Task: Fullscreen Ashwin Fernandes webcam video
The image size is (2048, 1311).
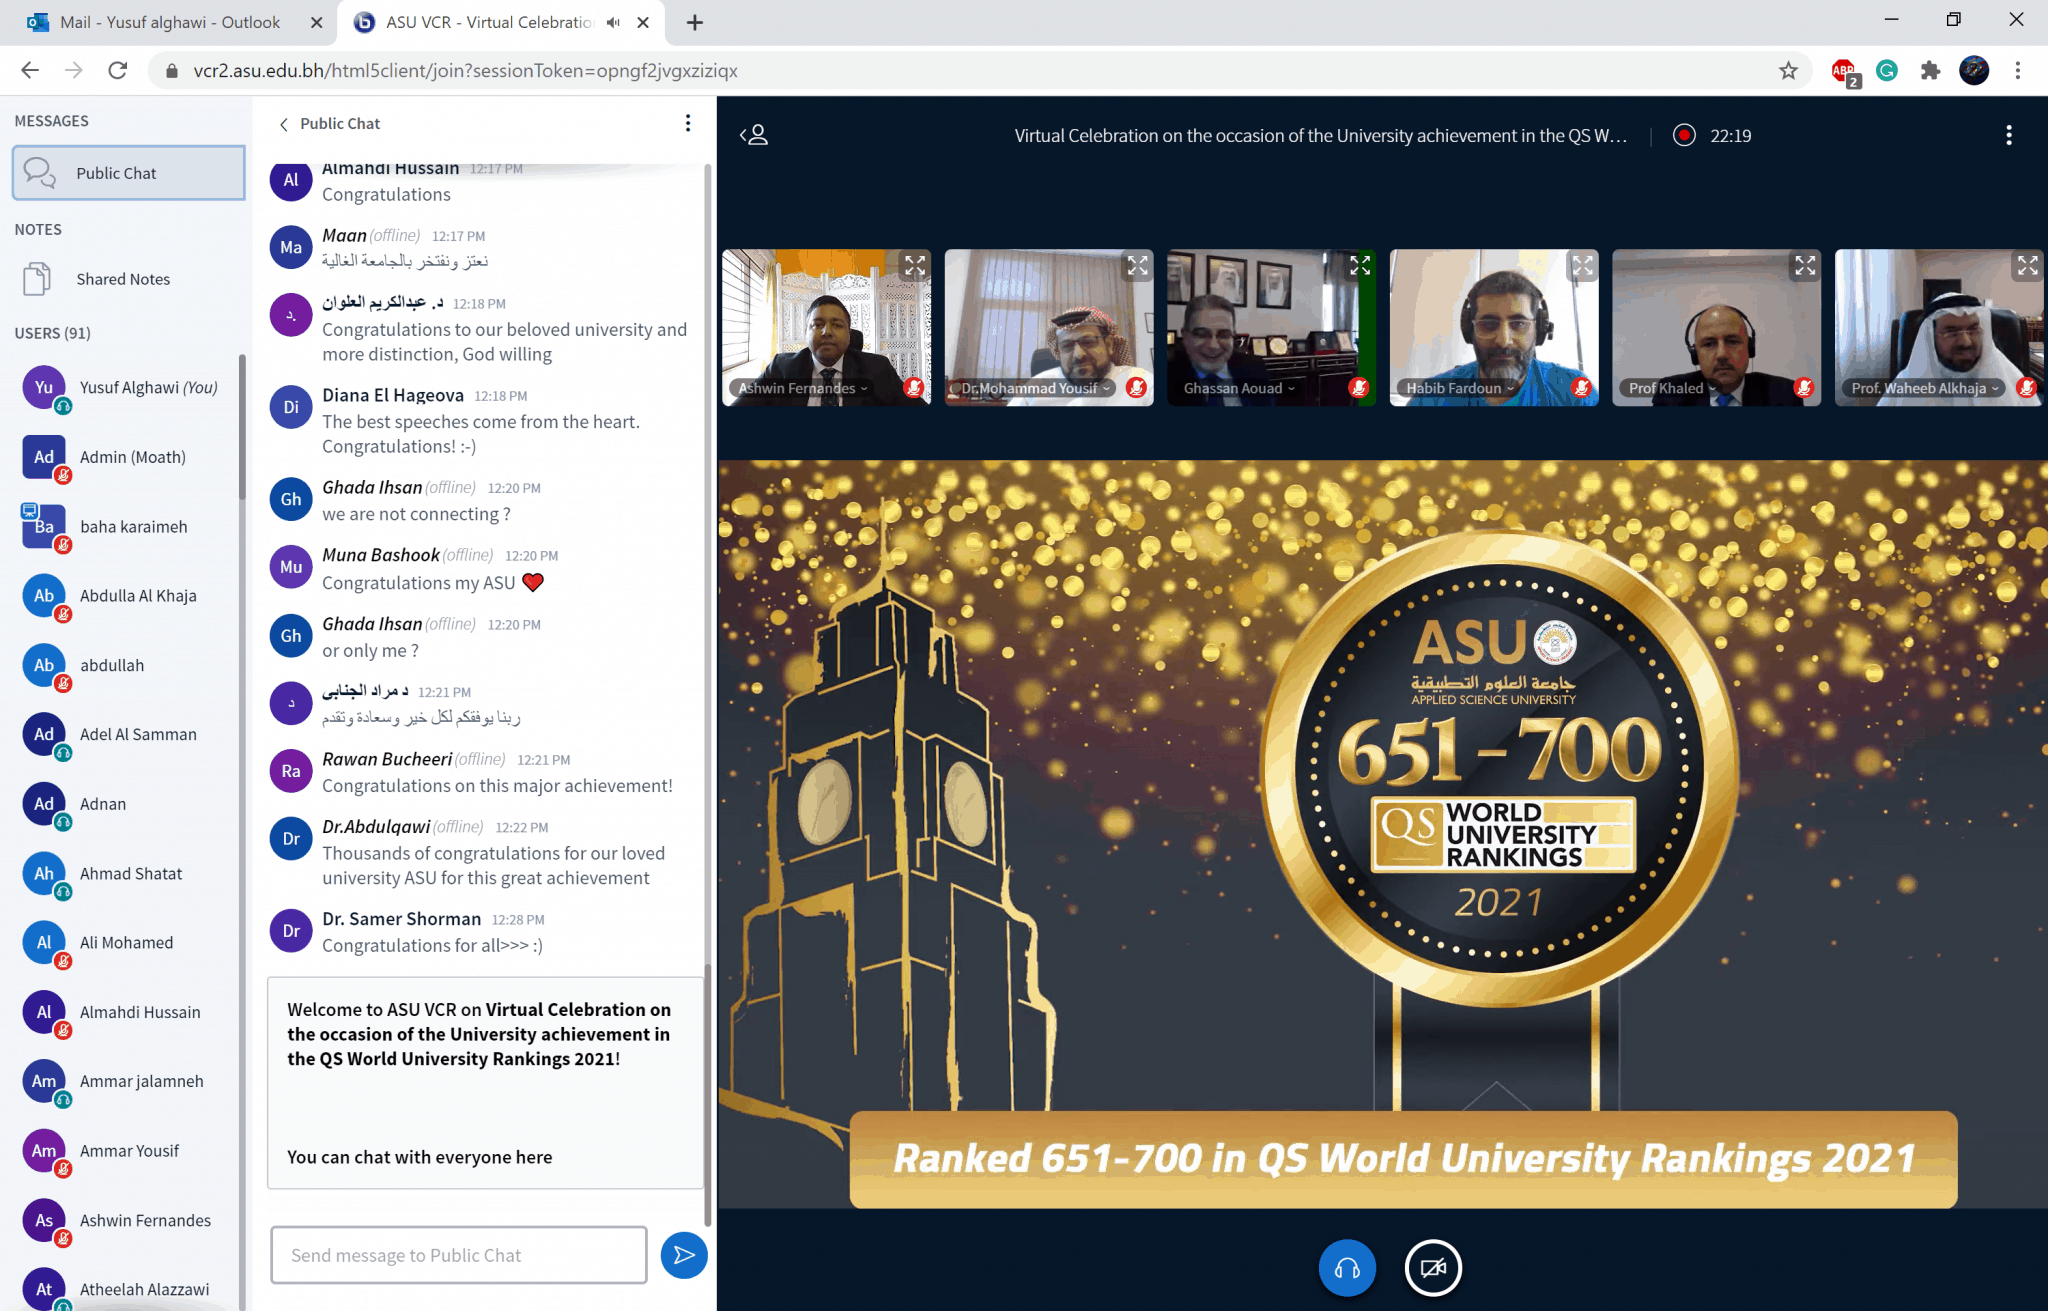Action: pyautogui.click(x=915, y=266)
